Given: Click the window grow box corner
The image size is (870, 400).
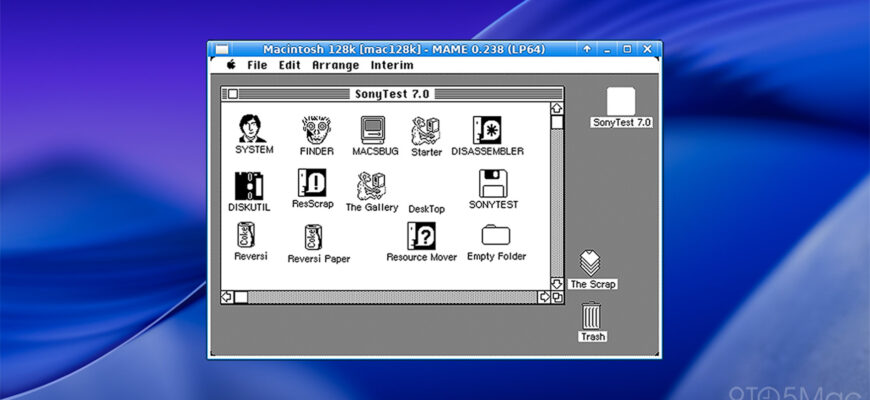Looking at the screenshot, I should [557, 297].
